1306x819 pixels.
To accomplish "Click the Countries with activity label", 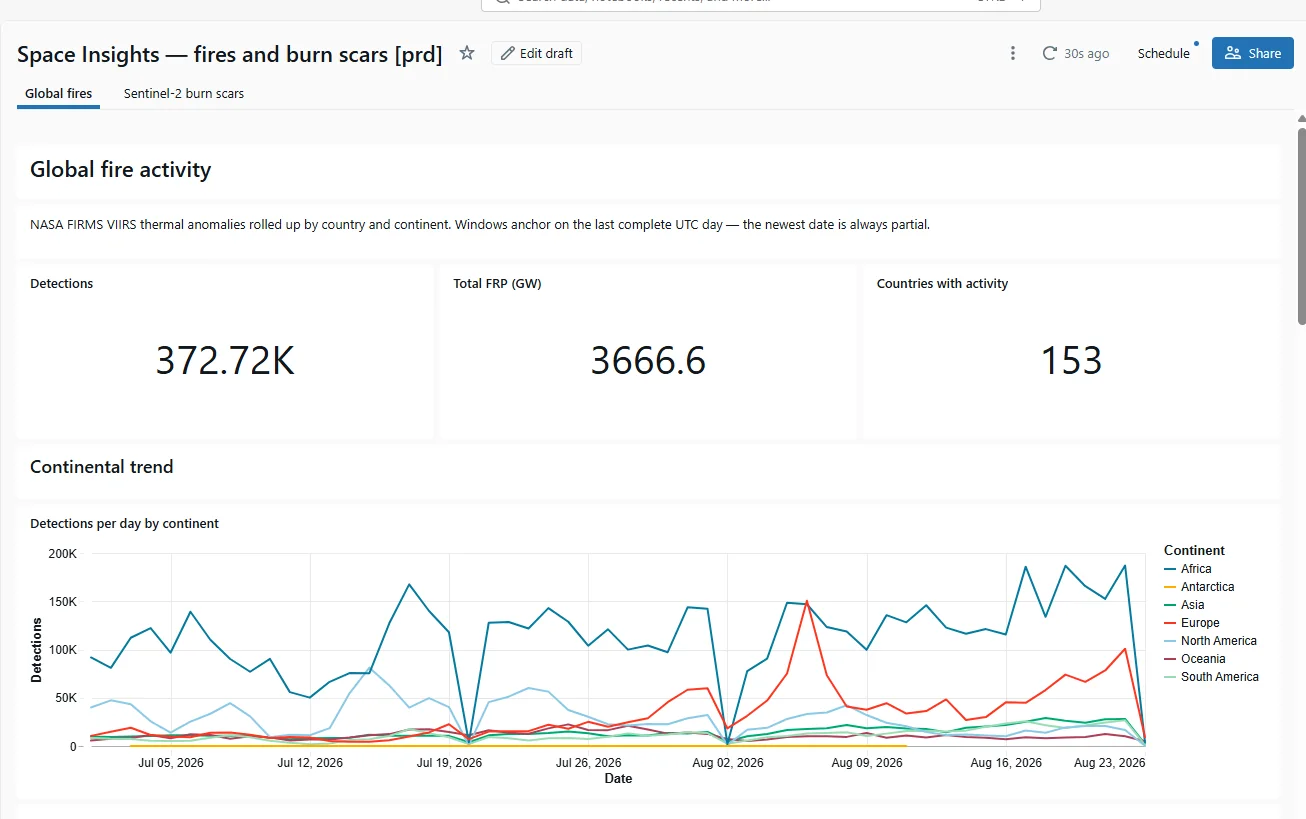I will [942, 283].
